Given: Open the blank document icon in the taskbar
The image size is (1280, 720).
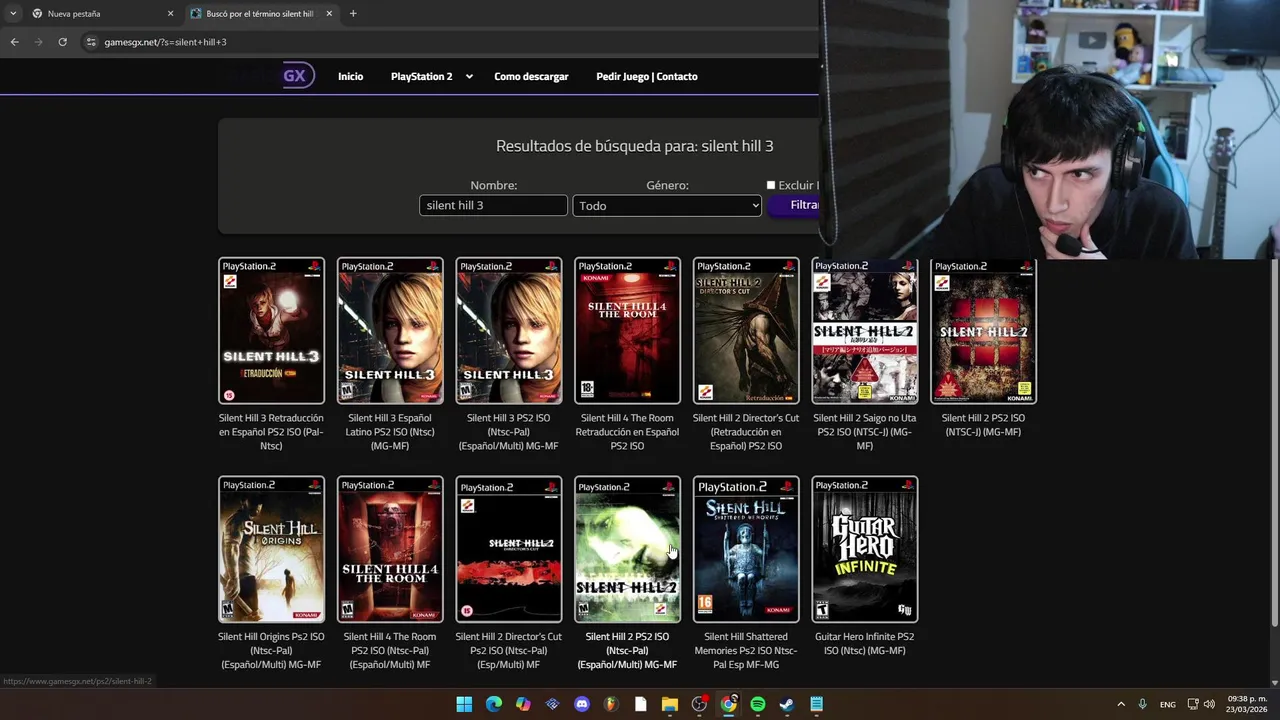Looking at the screenshot, I should (641, 704).
